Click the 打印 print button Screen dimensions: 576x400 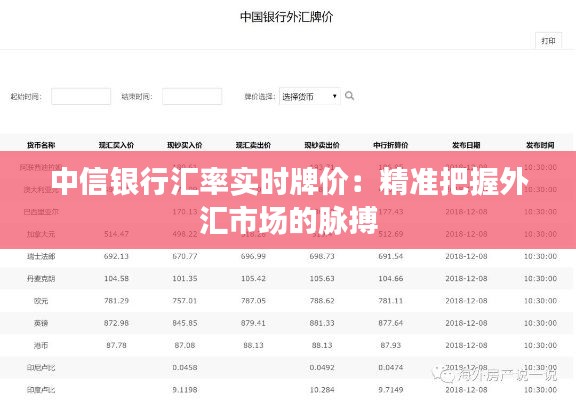point(548,41)
